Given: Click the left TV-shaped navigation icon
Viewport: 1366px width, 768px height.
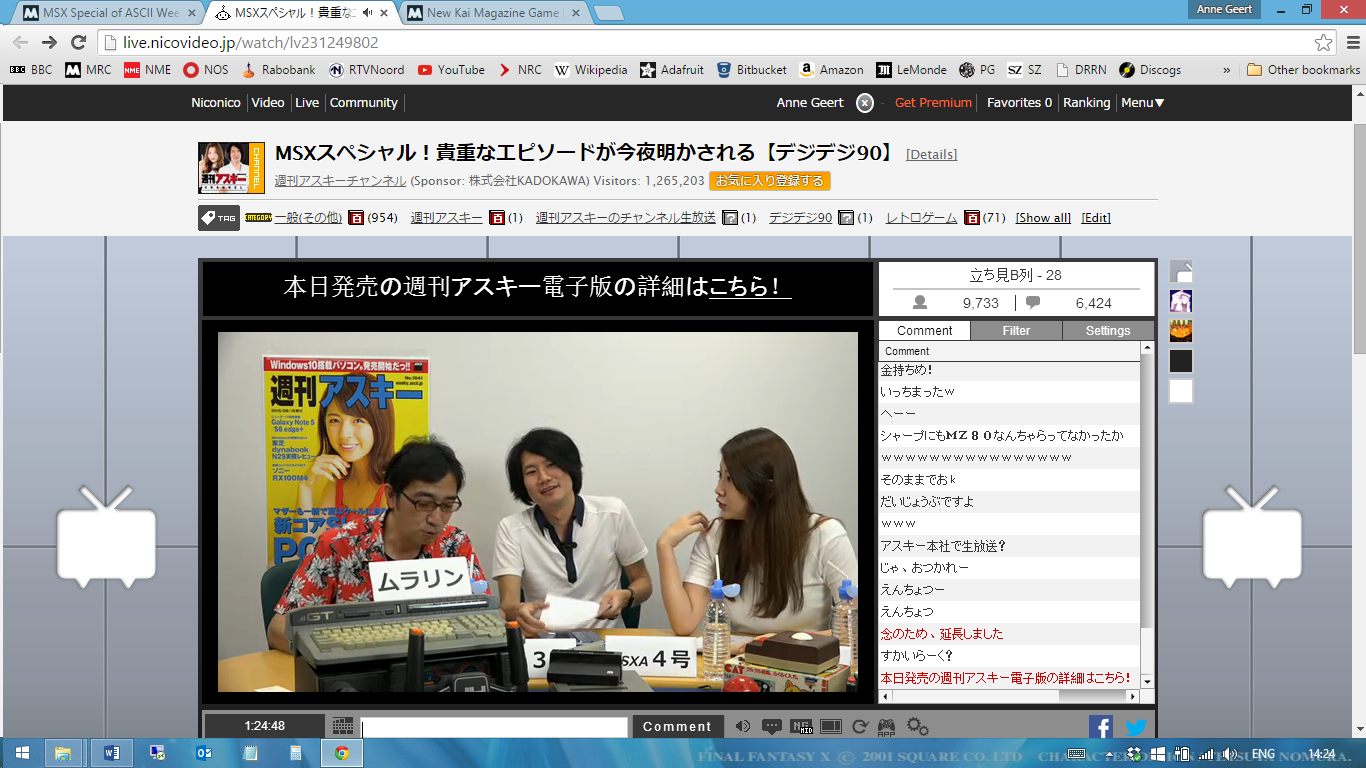Looking at the screenshot, I should click(106, 536).
